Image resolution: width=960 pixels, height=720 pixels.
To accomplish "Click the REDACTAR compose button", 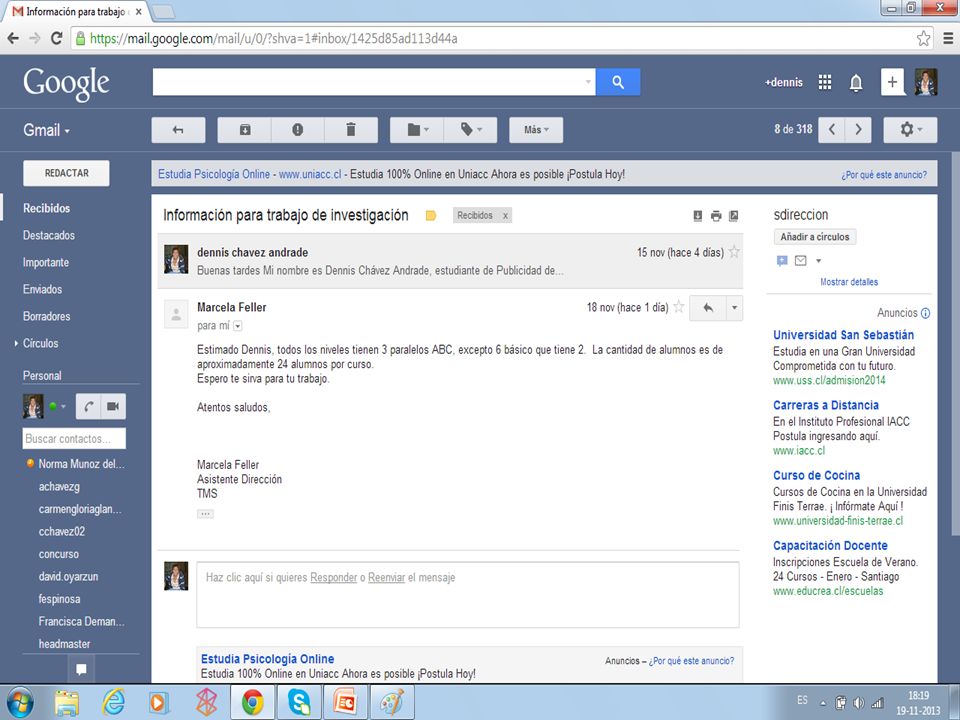I will point(66,173).
